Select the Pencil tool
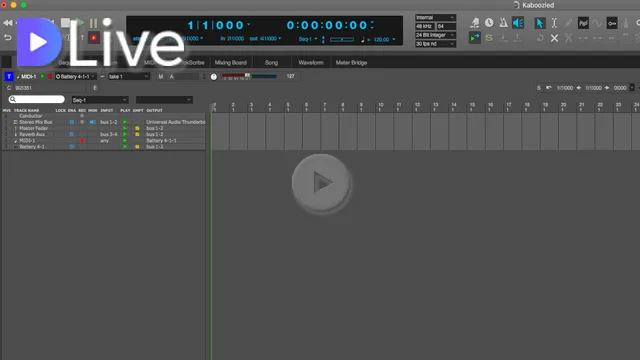The width and height of the screenshot is (640, 360). [568, 23]
